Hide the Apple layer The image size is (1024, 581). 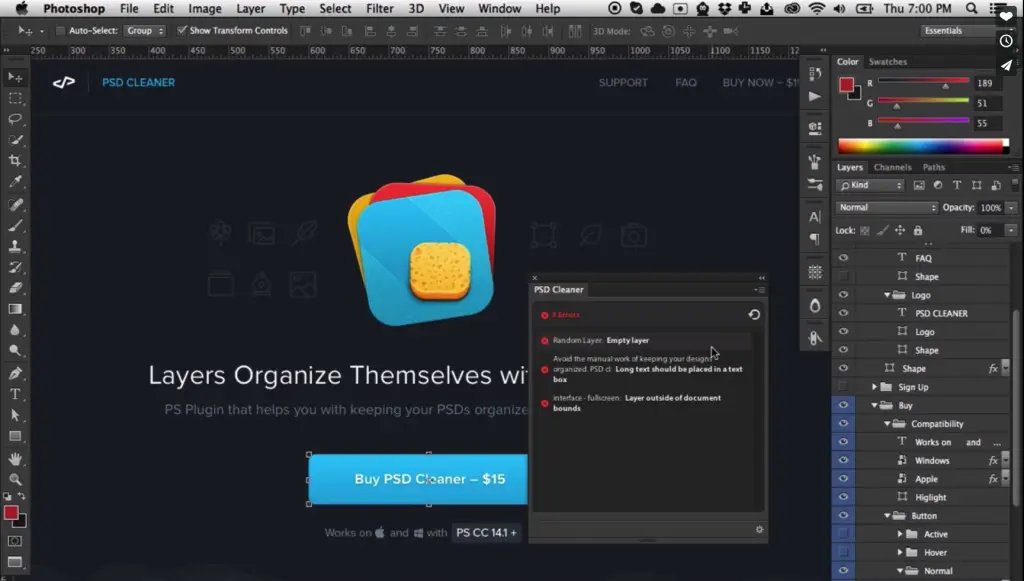(843, 479)
